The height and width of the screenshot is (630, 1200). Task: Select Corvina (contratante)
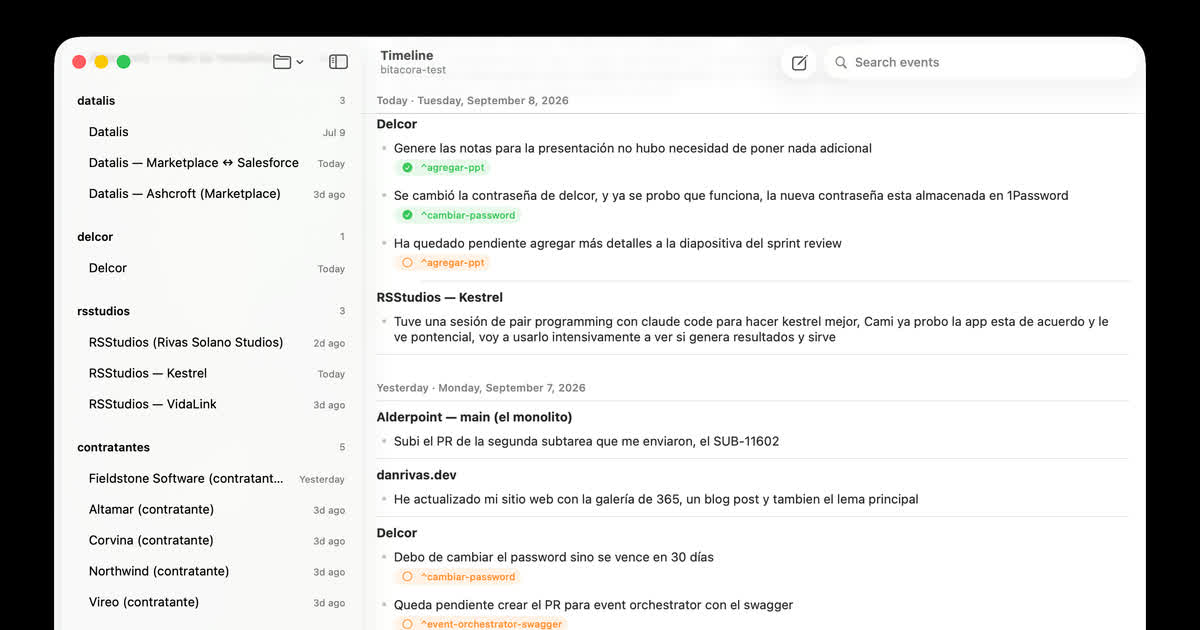coord(216,540)
